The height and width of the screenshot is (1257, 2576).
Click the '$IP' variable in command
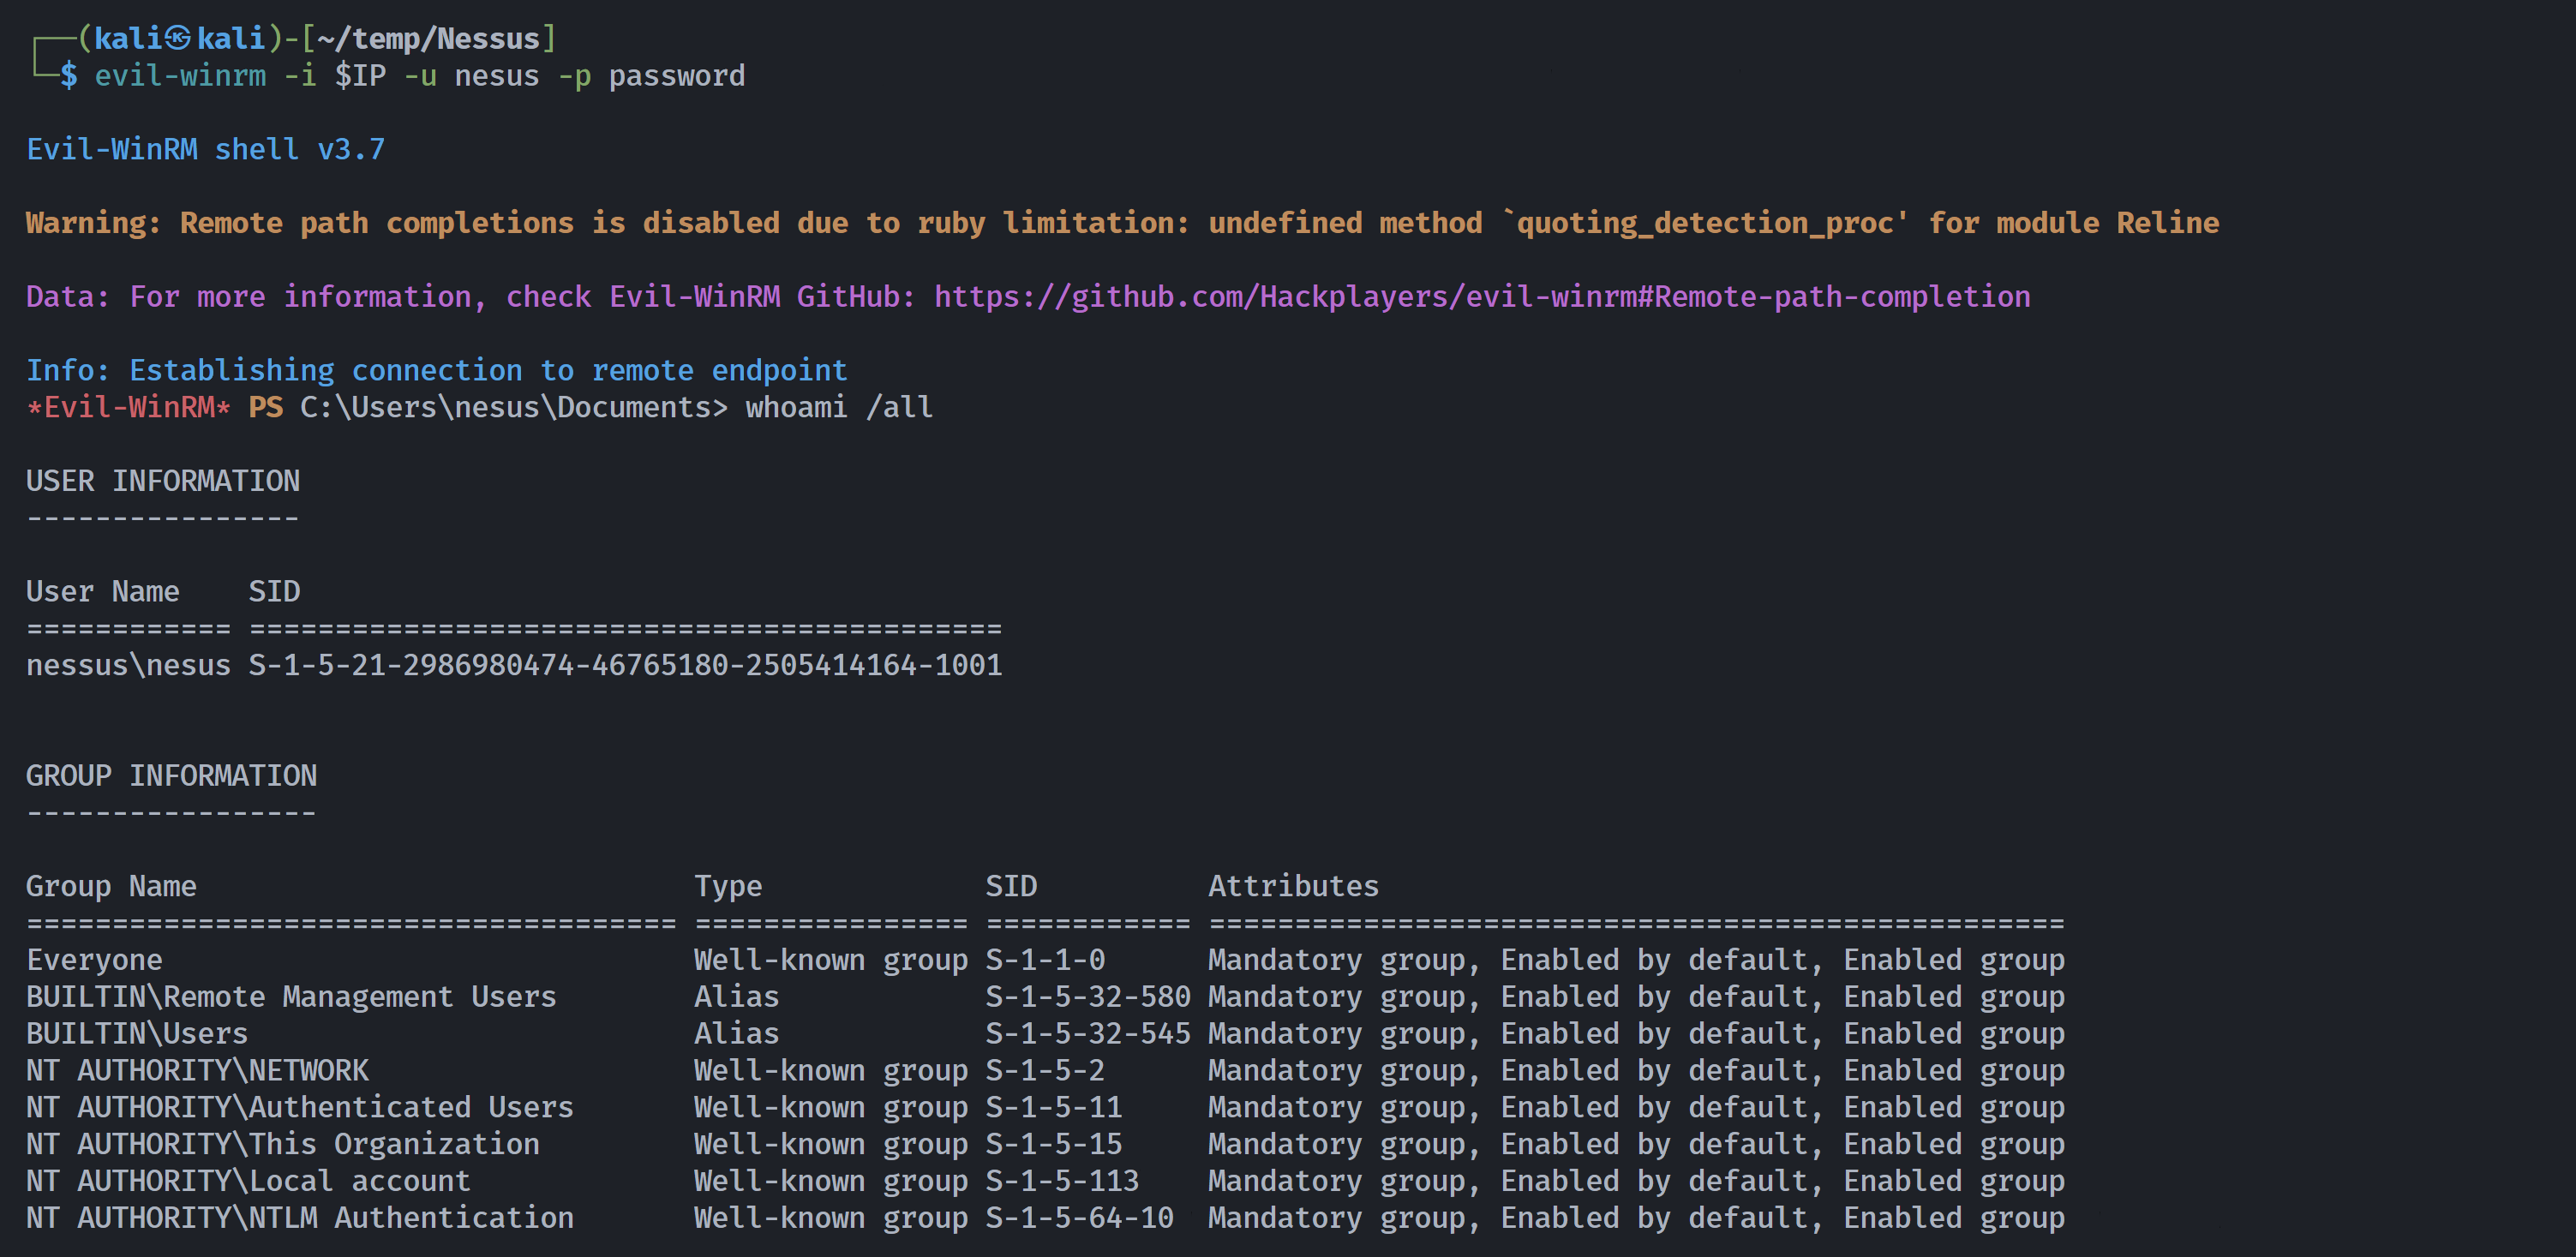[x=360, y=76]
